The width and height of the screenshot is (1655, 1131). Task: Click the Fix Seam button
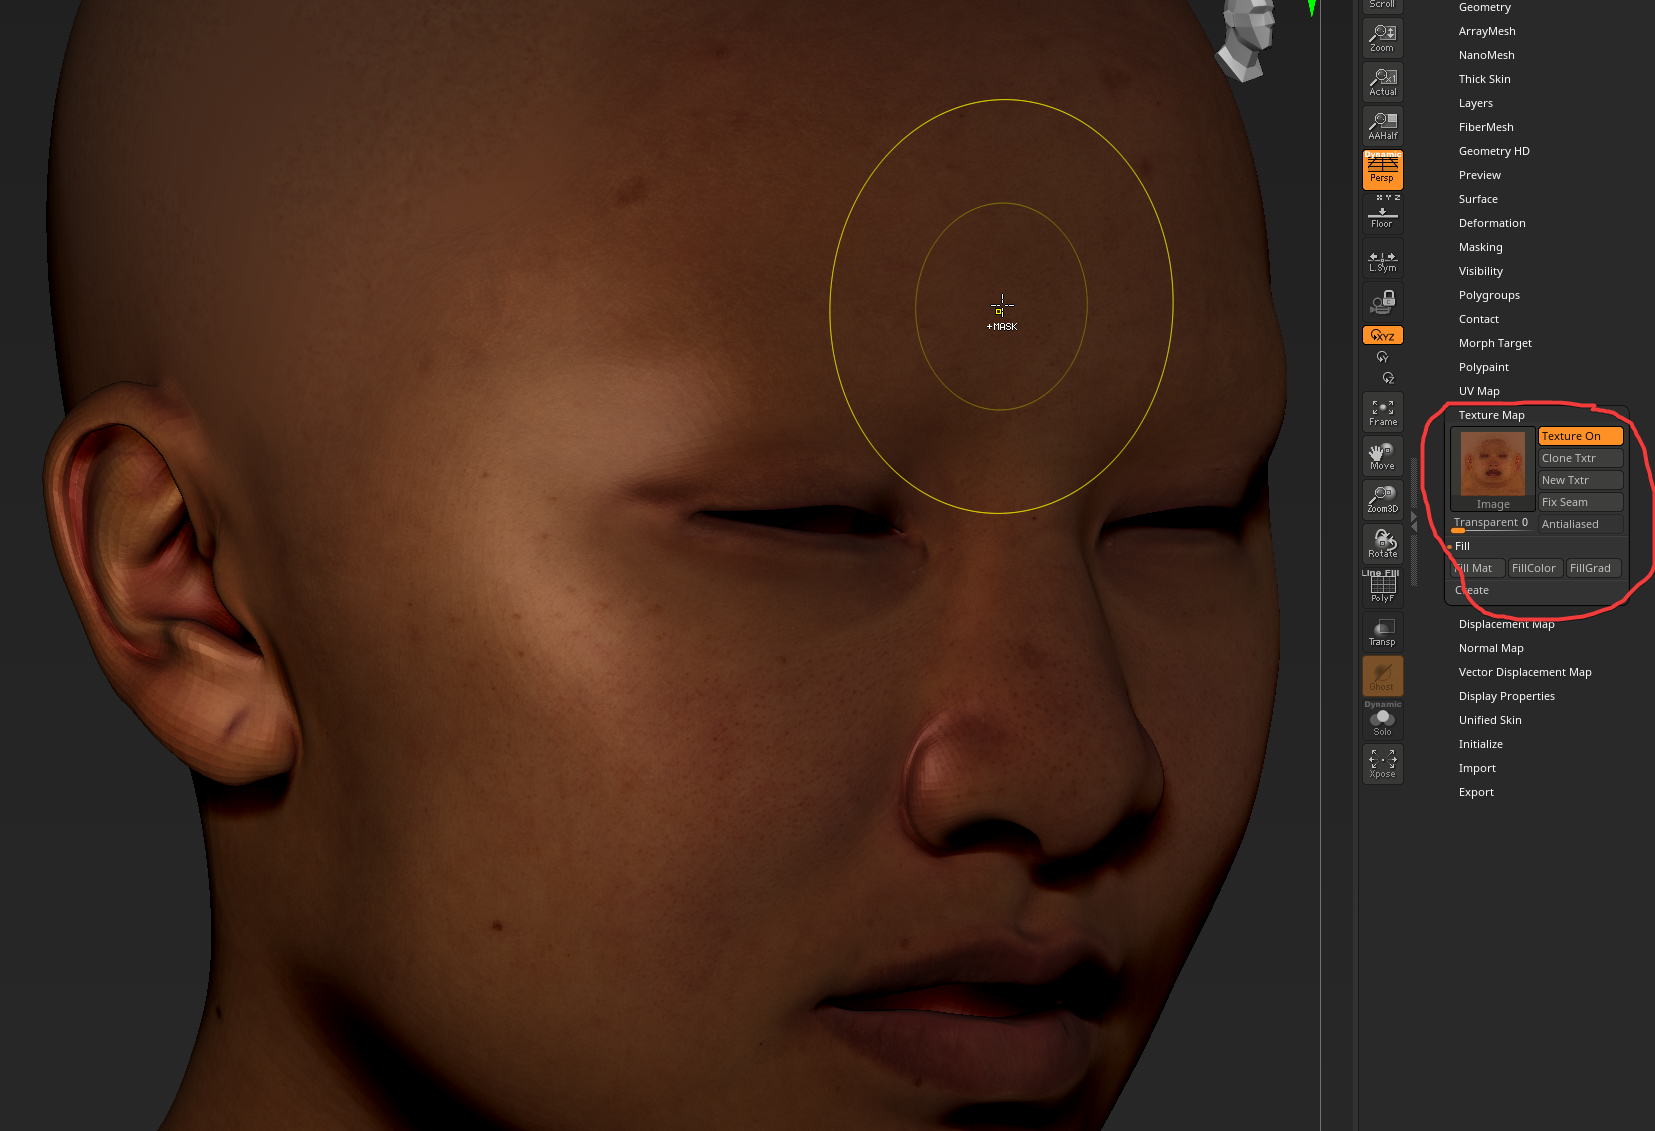pyautogui.click(x=1580, y=502)
